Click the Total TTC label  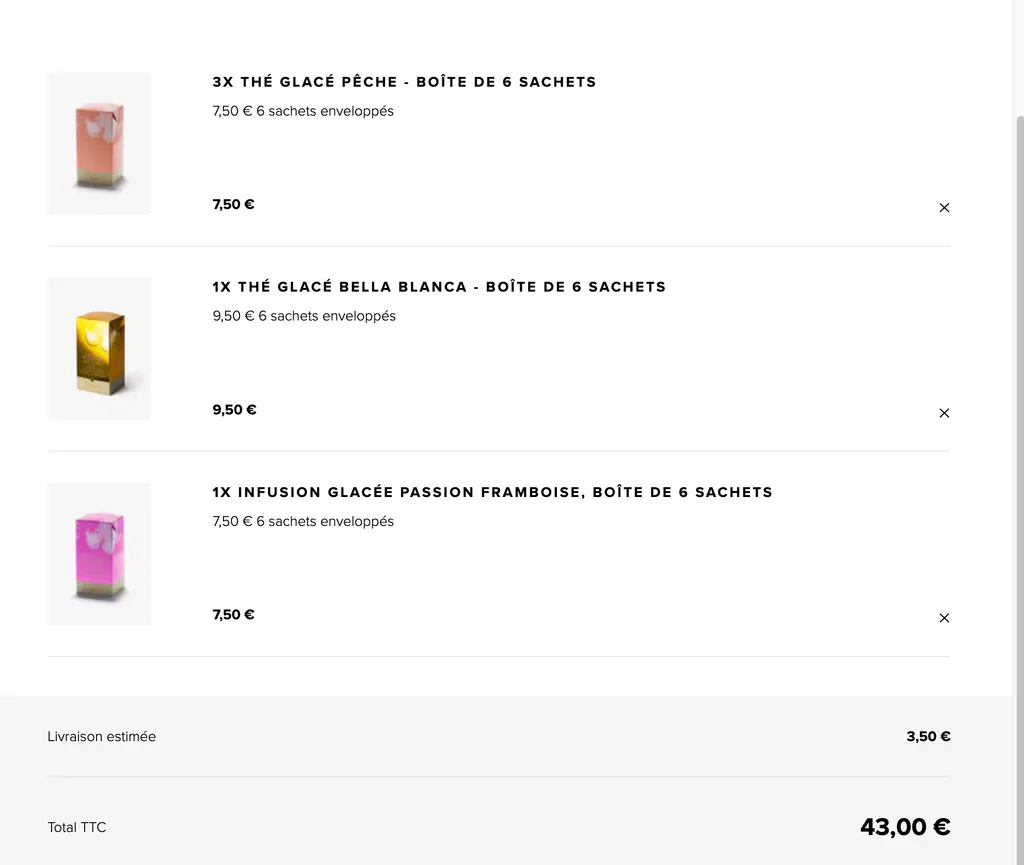76,827
